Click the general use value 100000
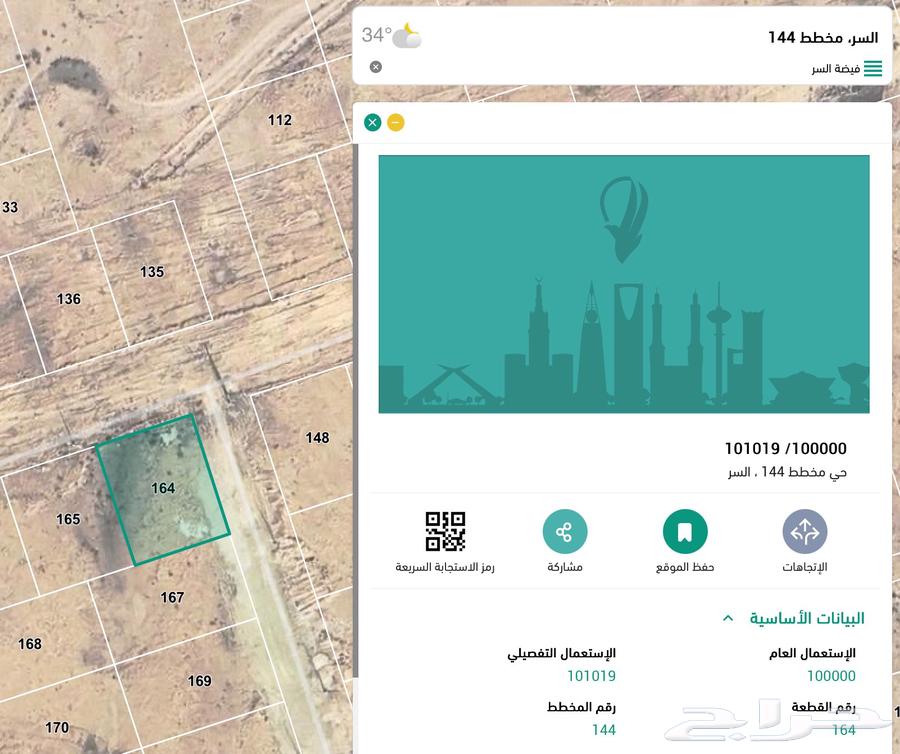 pyautogui.click(x=831, y=676)
